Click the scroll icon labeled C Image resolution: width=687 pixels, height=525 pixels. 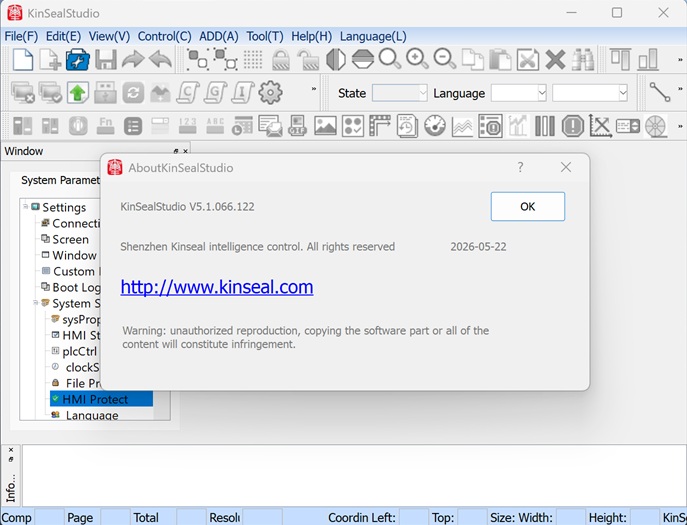pyautogui.click(x=188, y=92)
